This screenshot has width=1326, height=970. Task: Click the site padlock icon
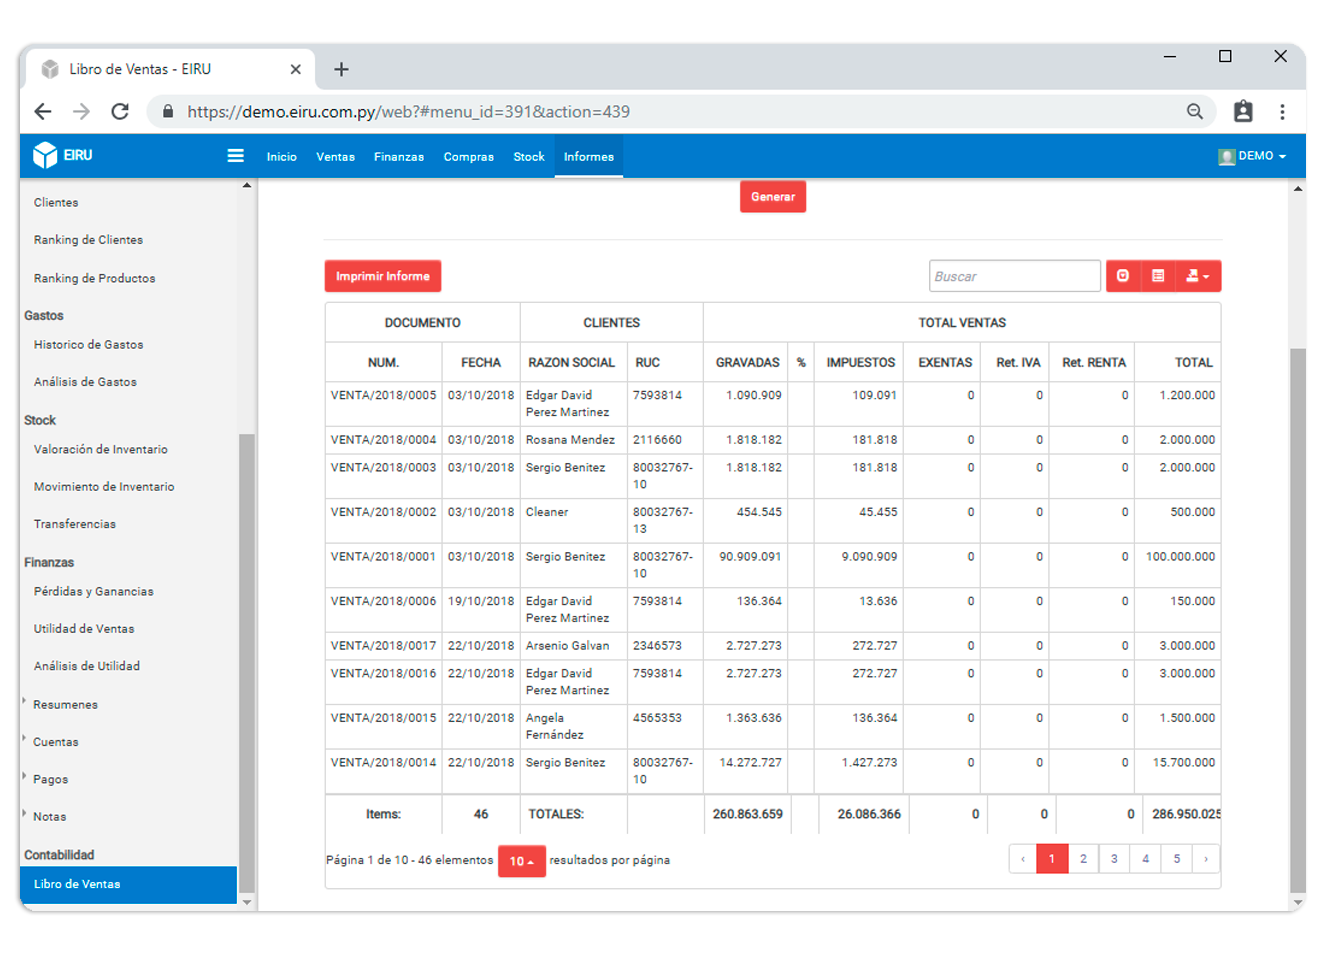pos(168,111)
